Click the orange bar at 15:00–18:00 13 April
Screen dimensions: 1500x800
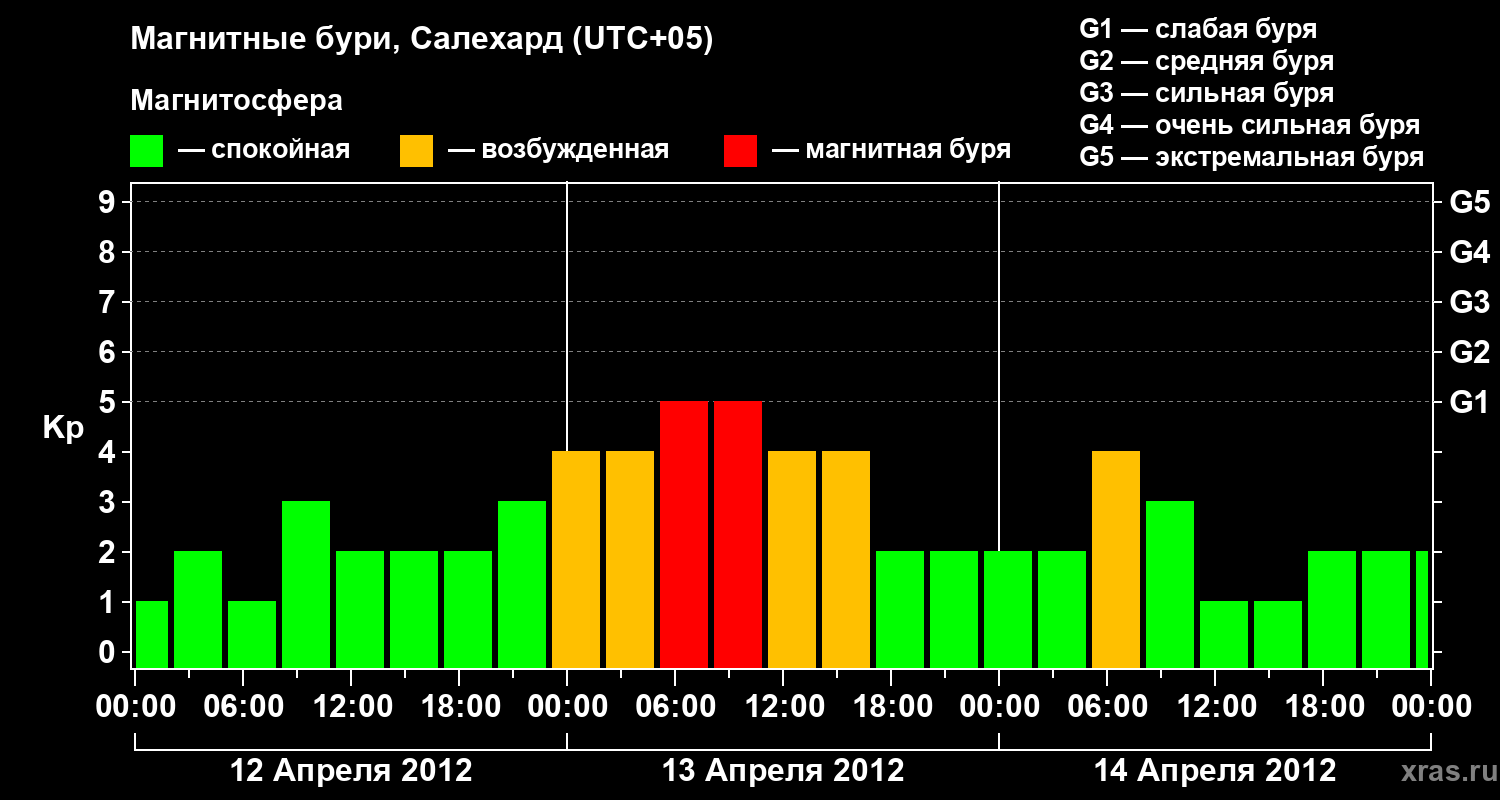846,560
